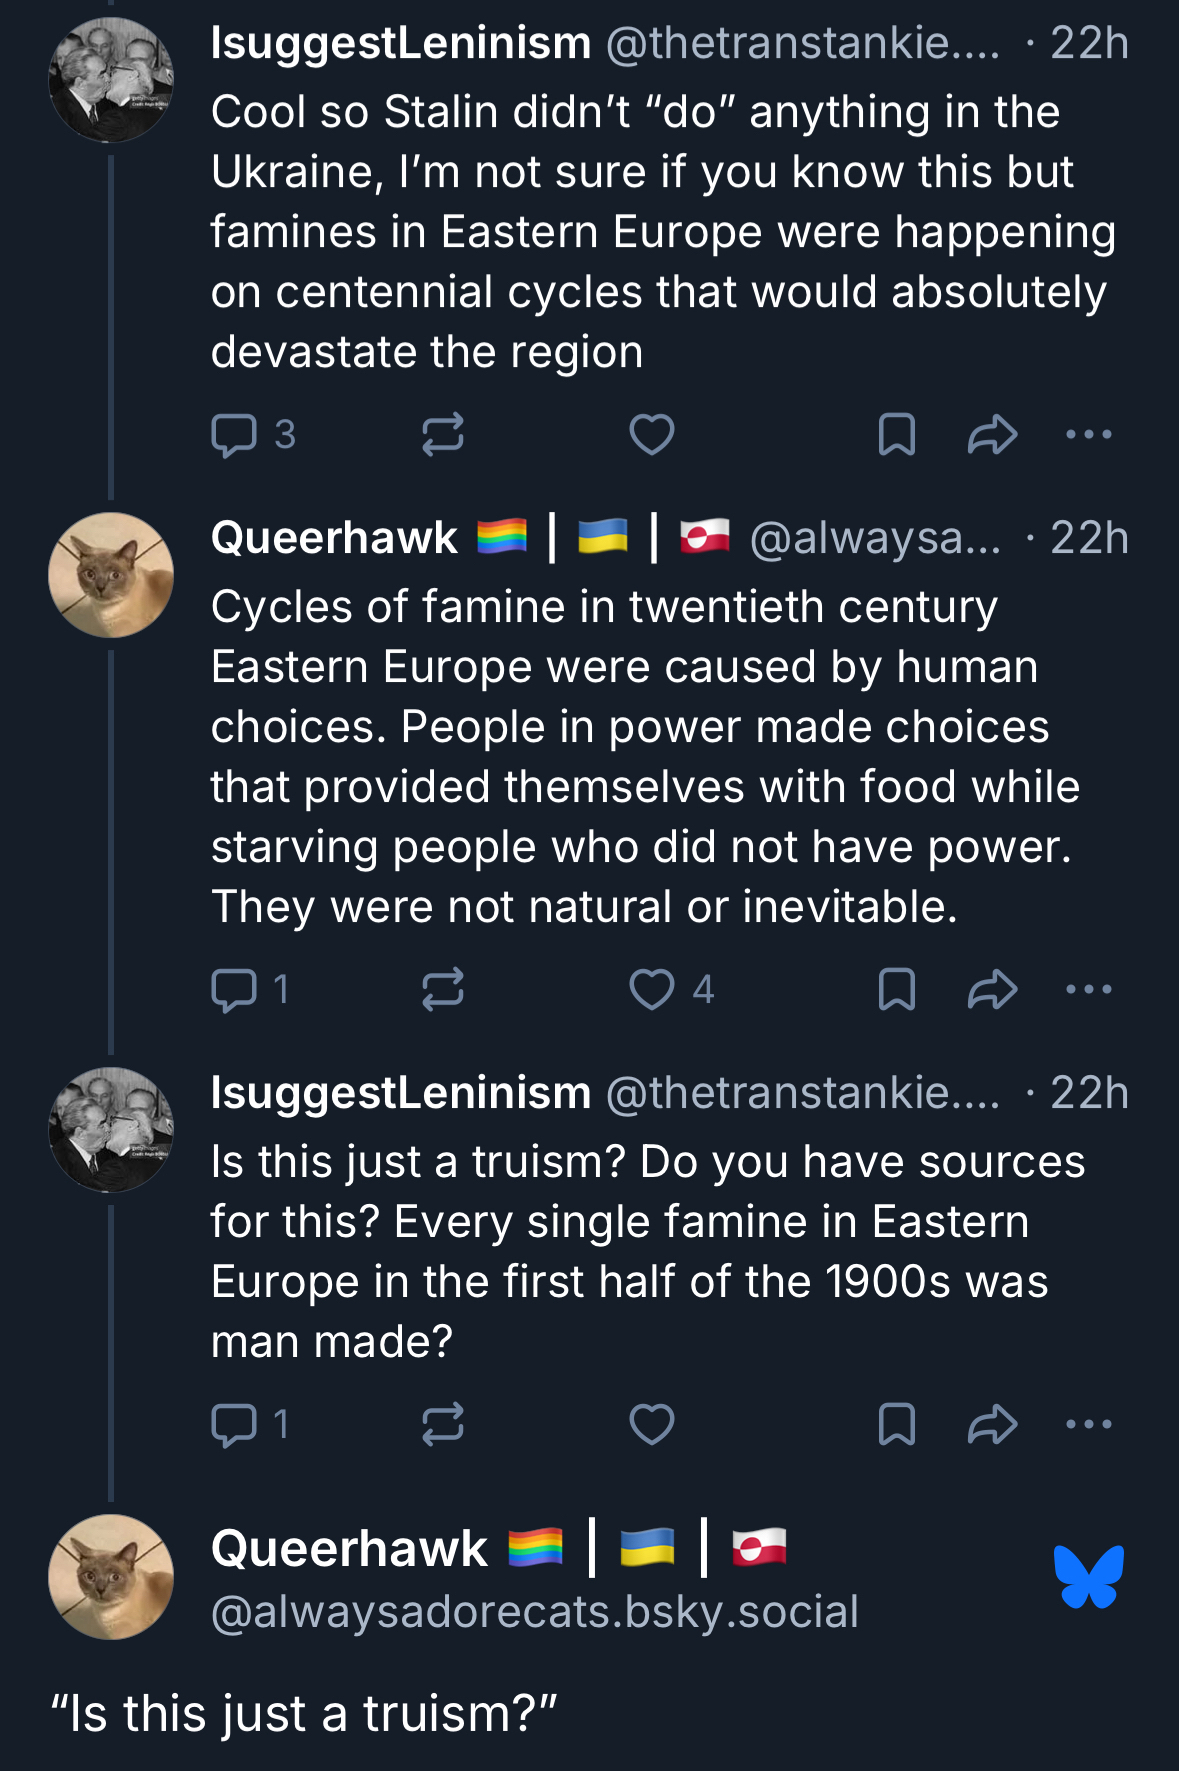The width and height of the screenshot is (1179, 1771).
Task: Share the first IsuggestLeninism post
Action: 992,435
